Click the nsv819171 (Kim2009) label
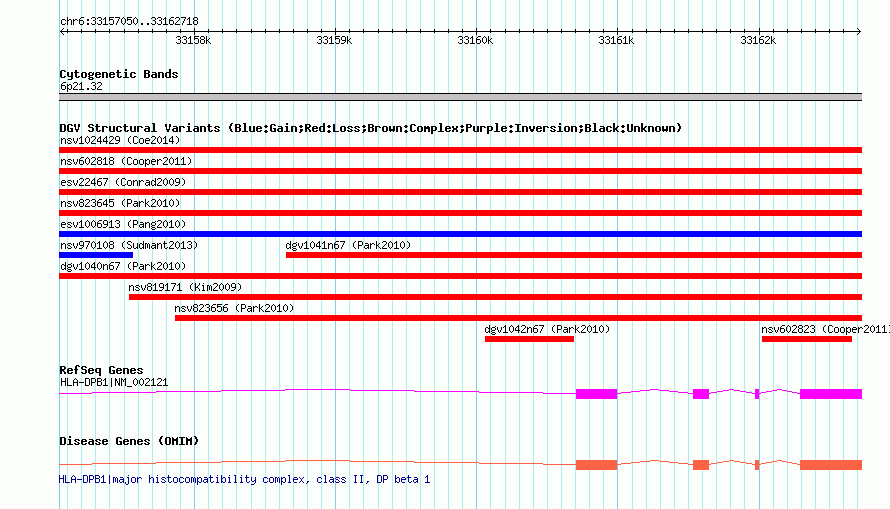 tap(185, 287)
